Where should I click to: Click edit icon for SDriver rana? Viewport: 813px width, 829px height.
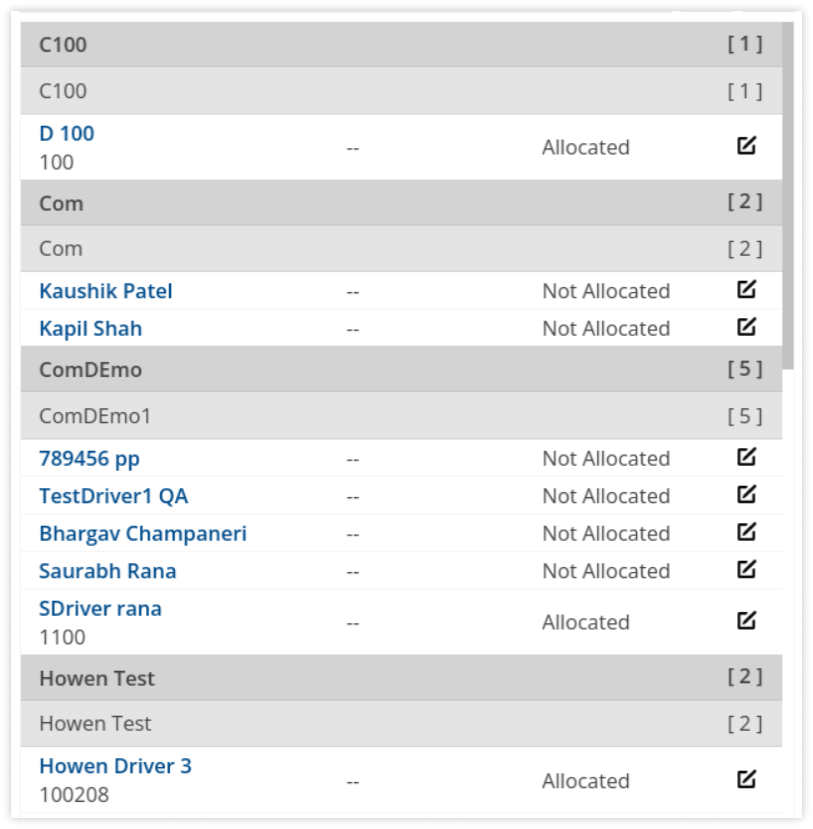[746, 621]
